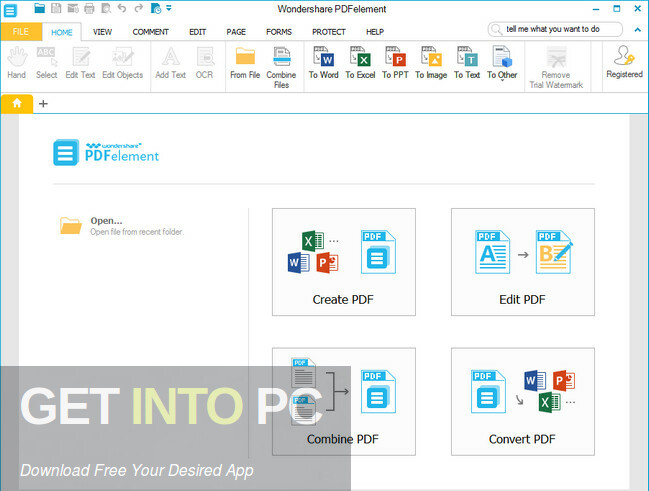Switch to the COMMENT tab
The image size is (649, 491).
tap(151, 32)
